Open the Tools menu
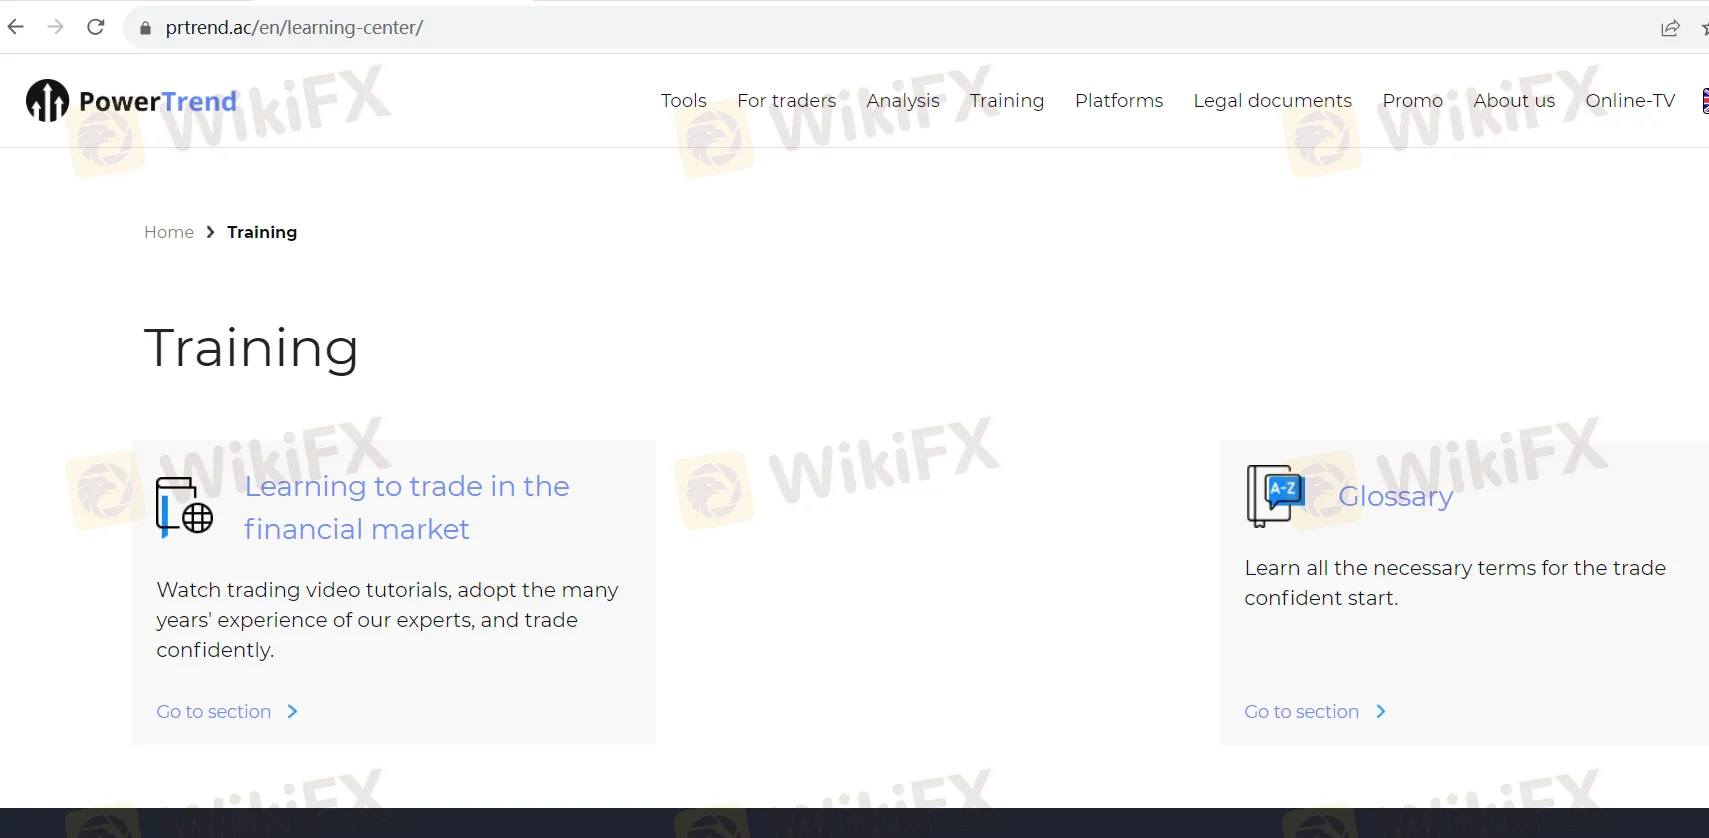The image size is (1709, 838). pyautogui.click(x=683, y=101)
